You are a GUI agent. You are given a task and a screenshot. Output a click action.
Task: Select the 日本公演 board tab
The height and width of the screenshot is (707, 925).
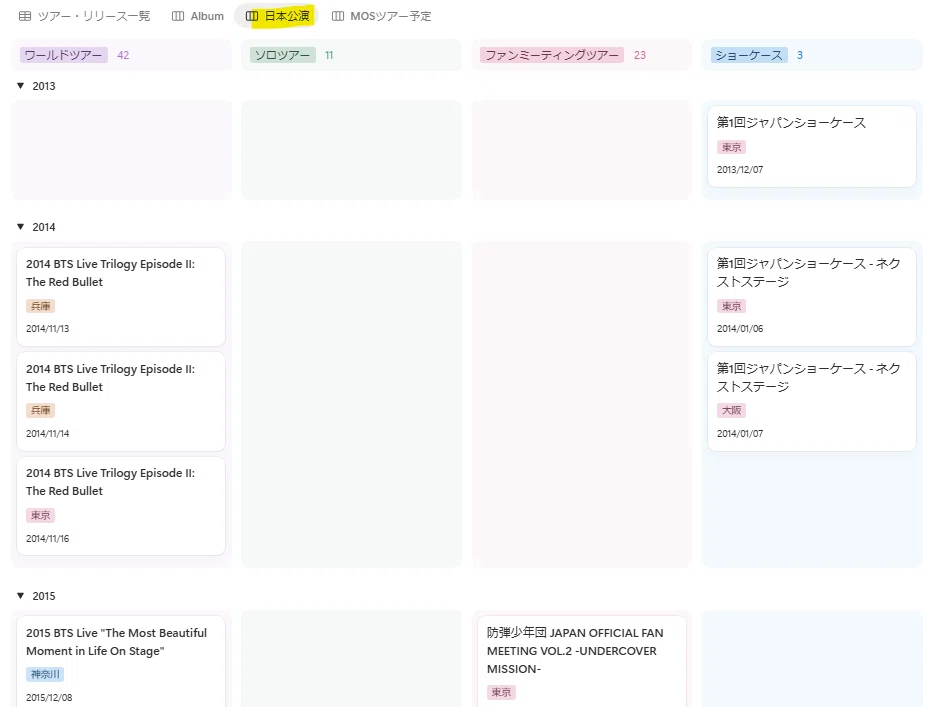point(277,16)
